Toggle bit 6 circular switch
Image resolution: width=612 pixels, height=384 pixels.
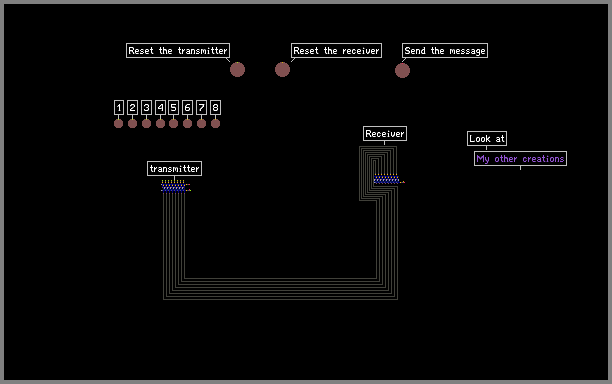[188, 124]
